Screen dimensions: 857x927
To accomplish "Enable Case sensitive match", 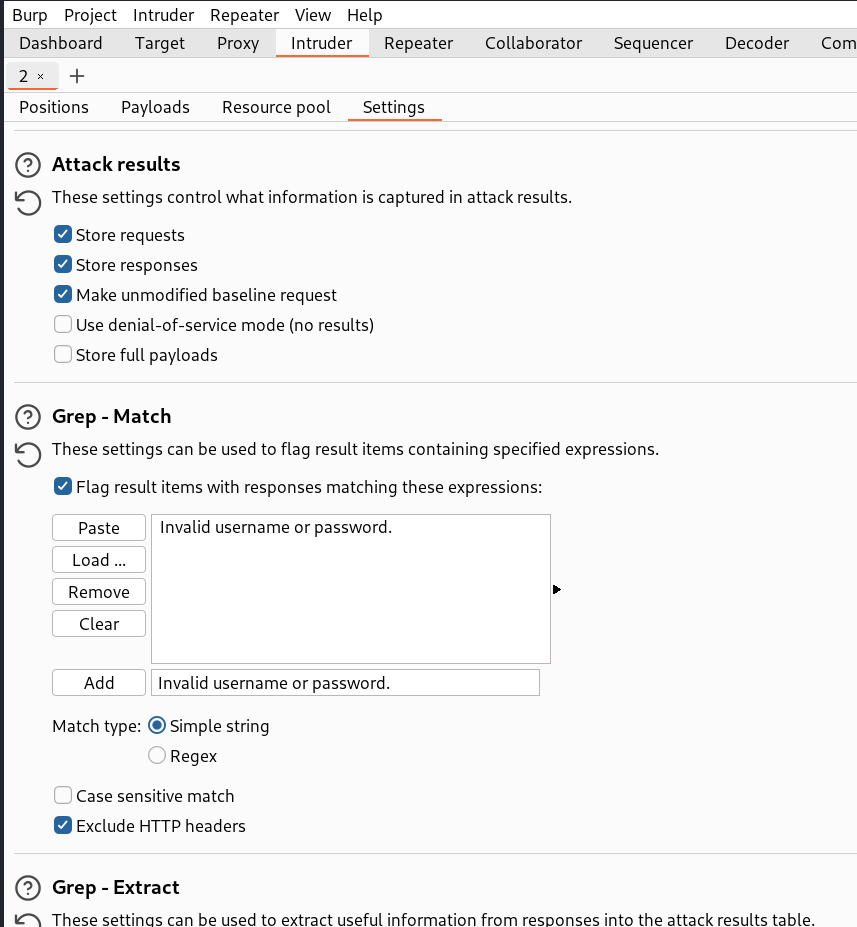I will [62, 795].
